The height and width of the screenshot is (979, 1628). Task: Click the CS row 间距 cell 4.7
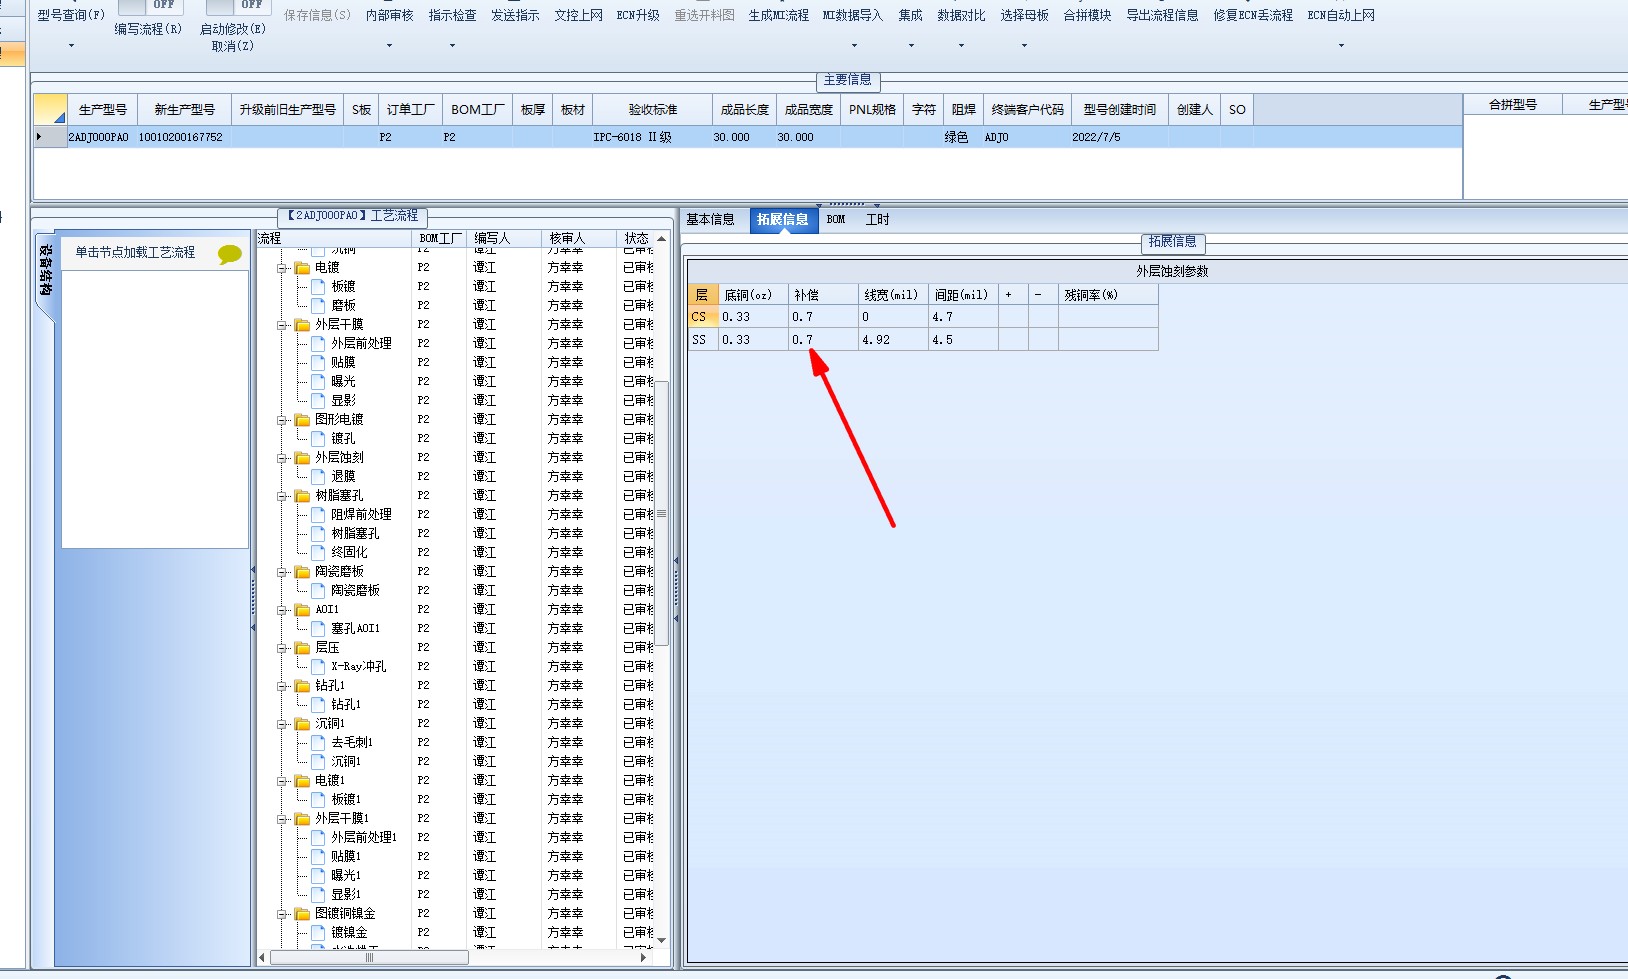pos(963,317)
